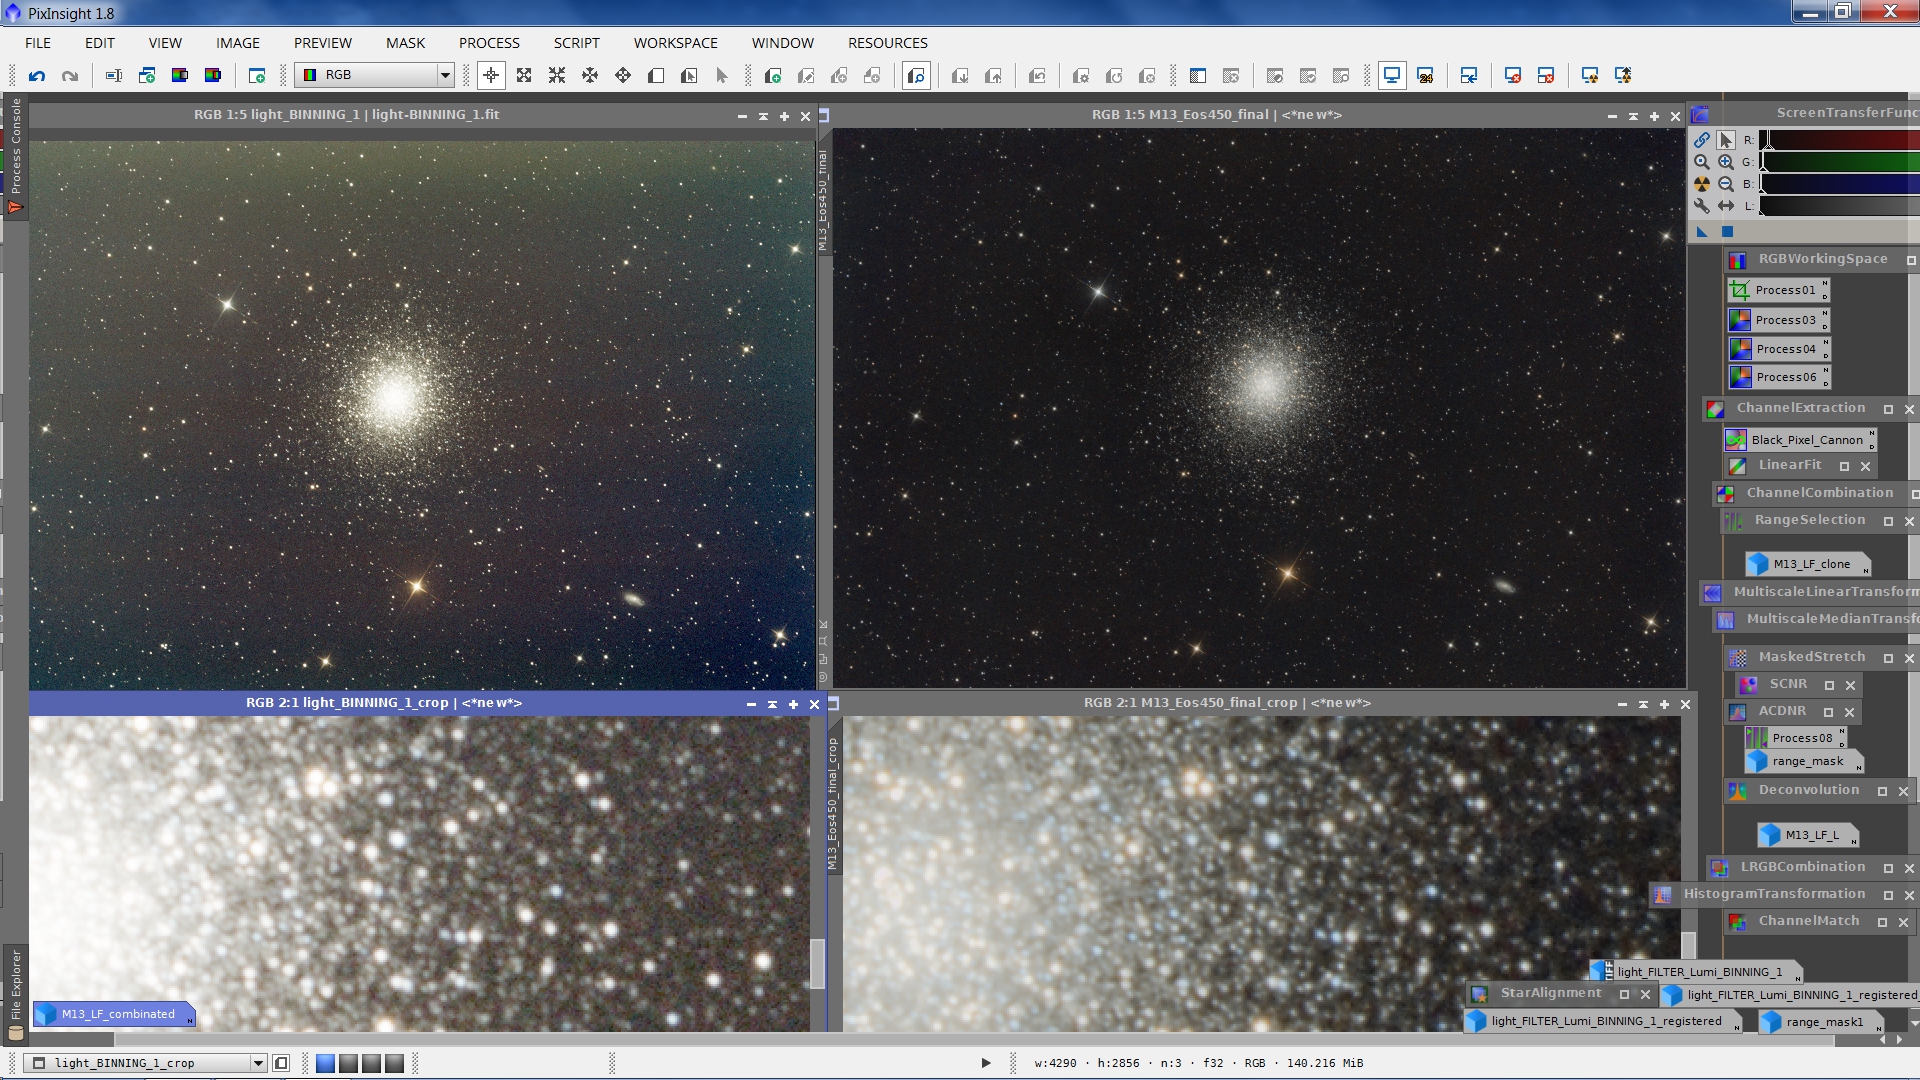Click the STF wrench settings icon
The image size is (1920, 1080).
pos(1702,206)
